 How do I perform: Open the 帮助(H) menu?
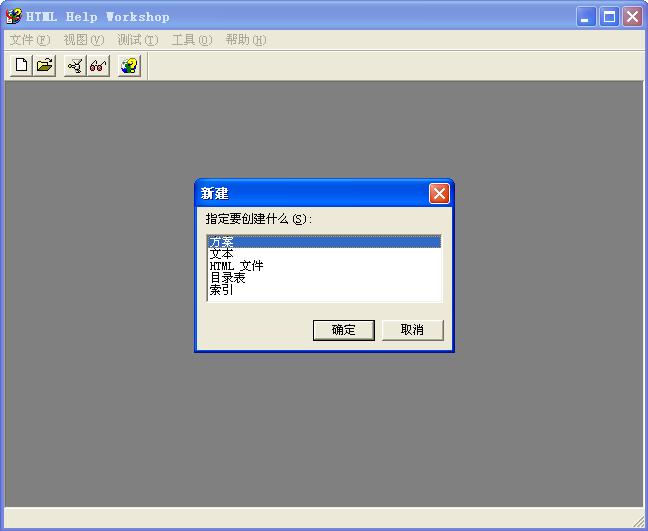click(246, 40)
